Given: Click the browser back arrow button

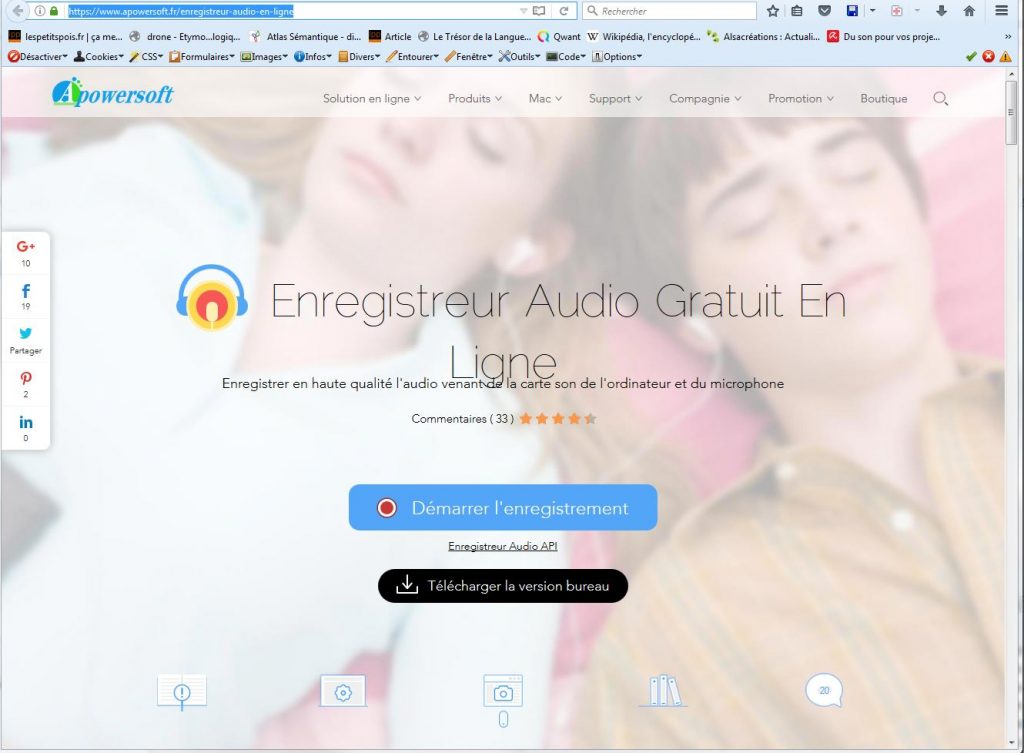Looking at the screenshot, I should click(18, 10).
